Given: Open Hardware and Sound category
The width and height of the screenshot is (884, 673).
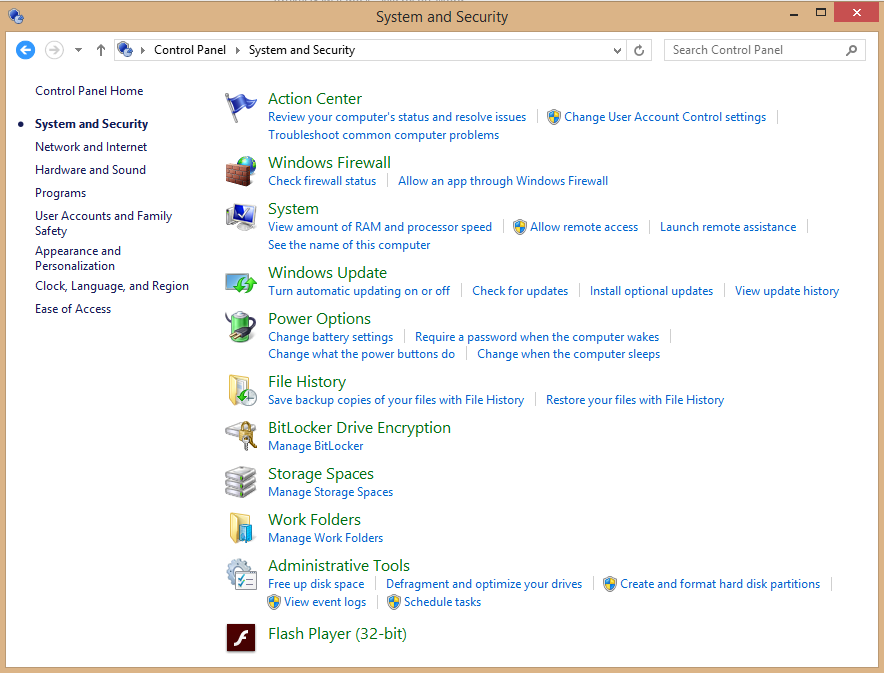Looking at the screenshot, I should [x=90, y=170].
